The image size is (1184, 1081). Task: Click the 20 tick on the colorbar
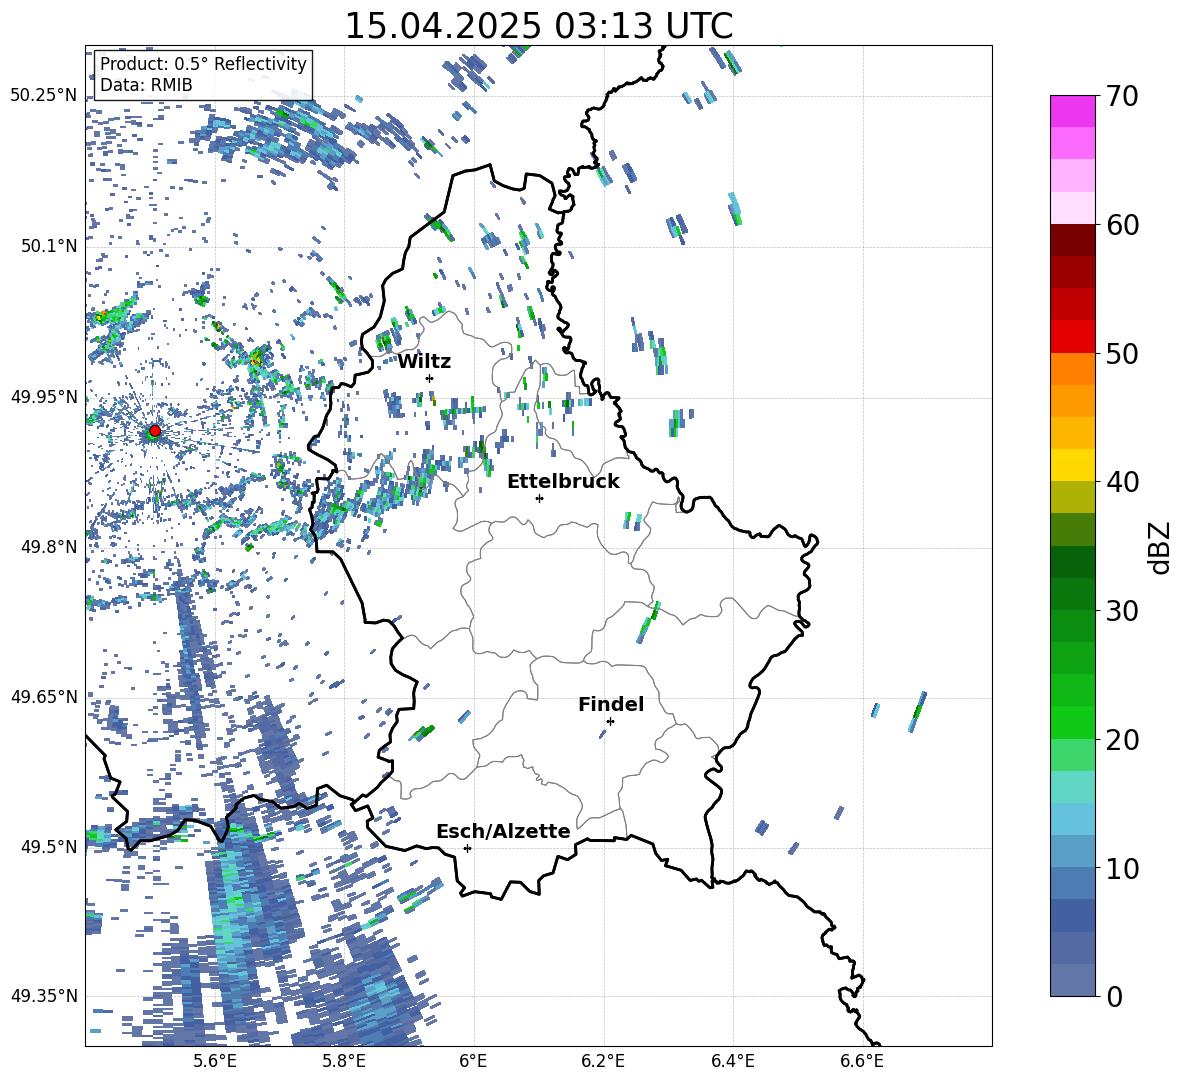(x=1121, y=739)
